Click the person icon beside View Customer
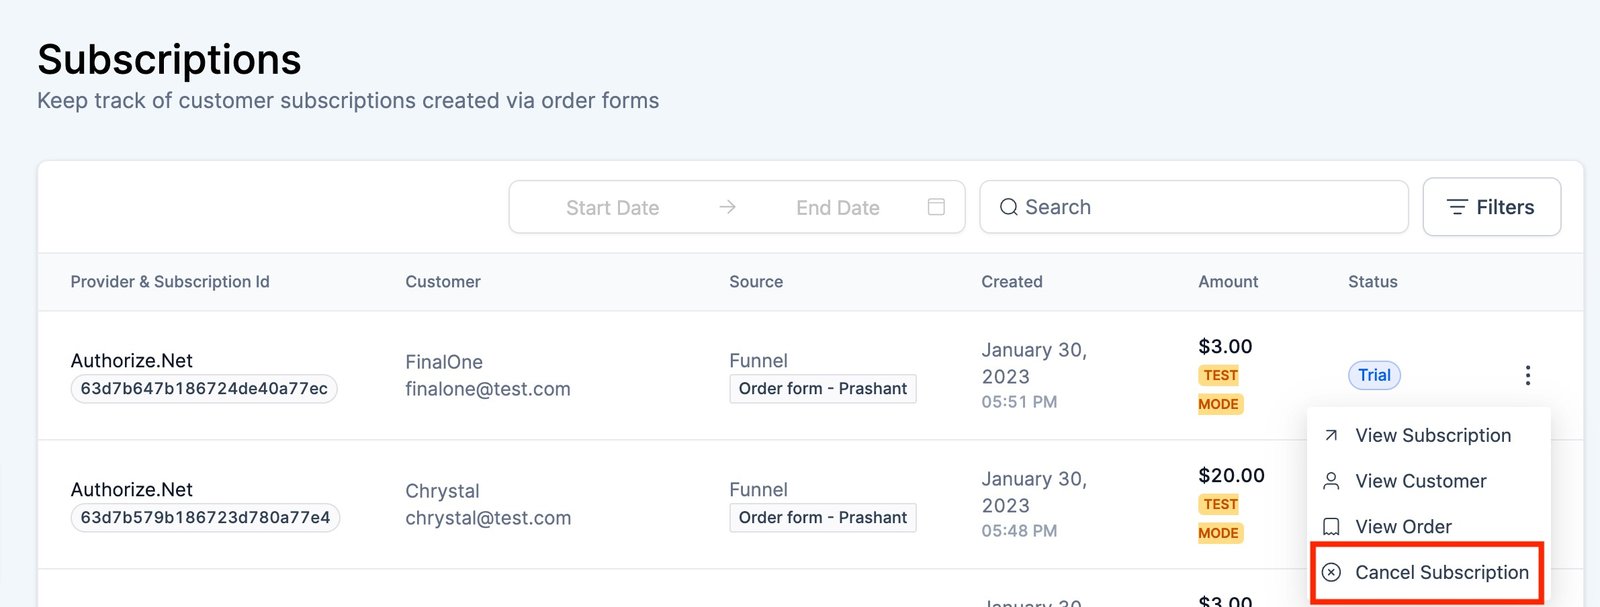 click(x=1331, y=481)
